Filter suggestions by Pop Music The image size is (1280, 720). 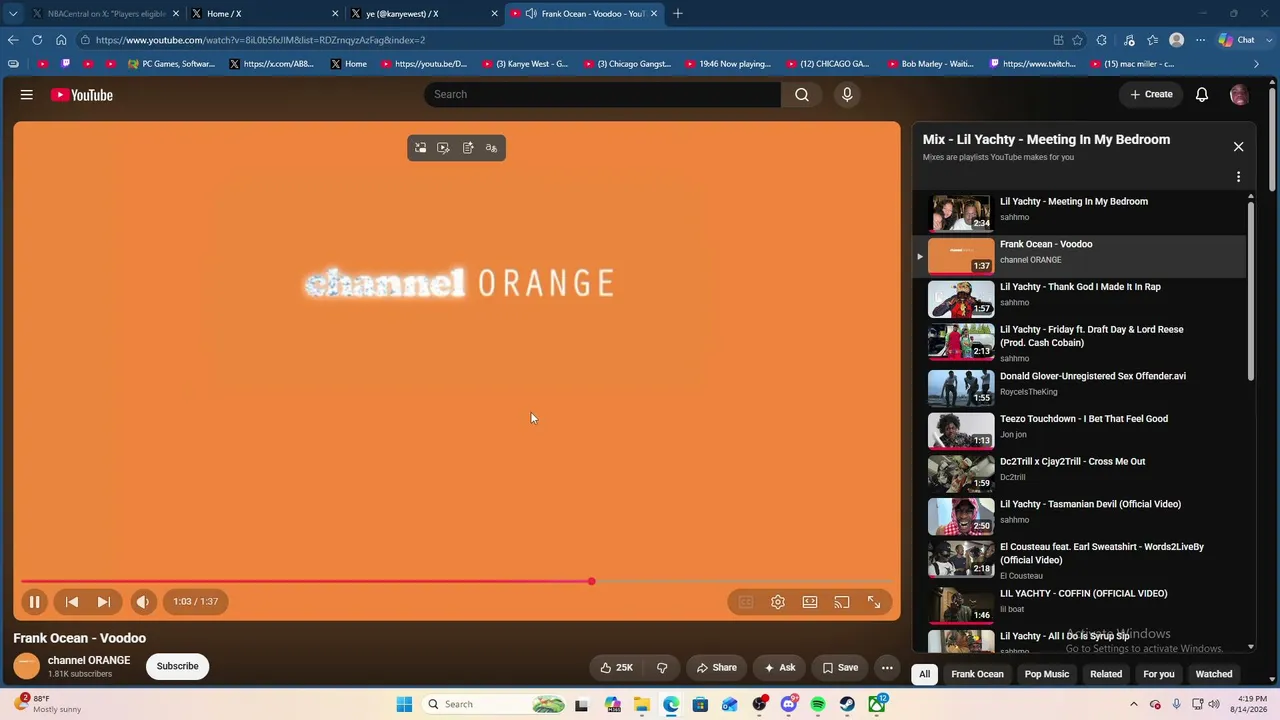pos(1046,674)
